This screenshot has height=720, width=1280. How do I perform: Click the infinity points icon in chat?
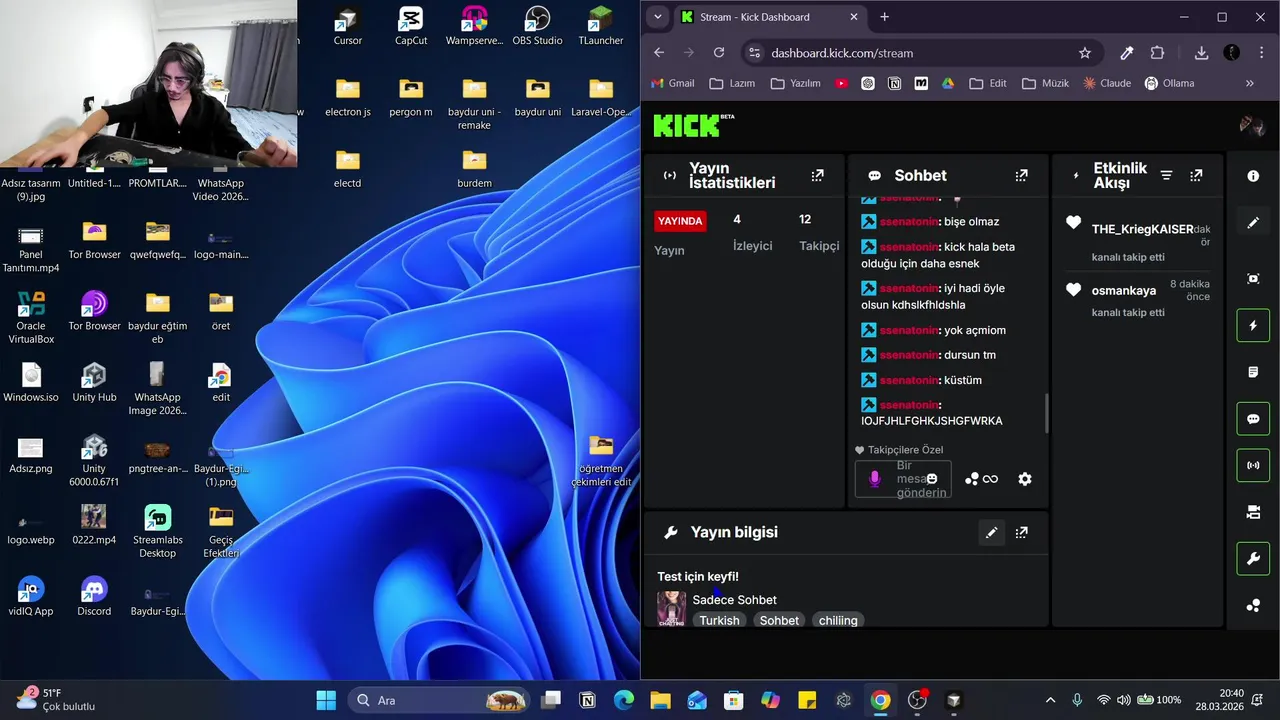point(981,479)
